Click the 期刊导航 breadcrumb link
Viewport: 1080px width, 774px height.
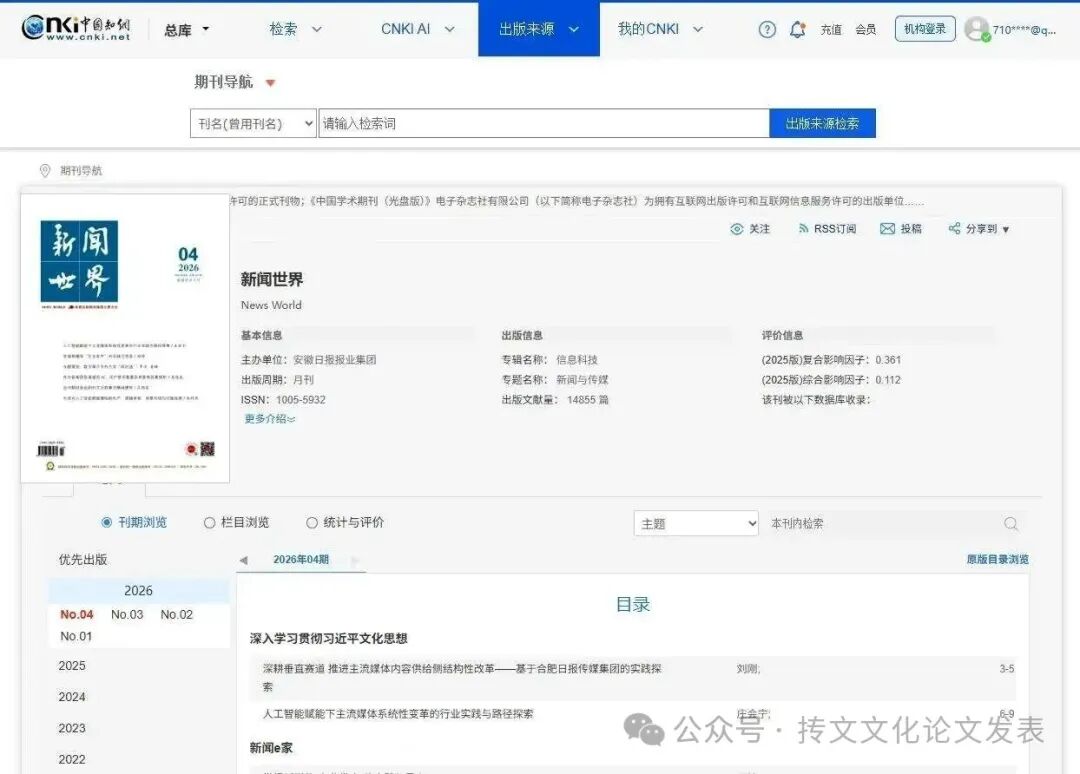pos(81,170)
